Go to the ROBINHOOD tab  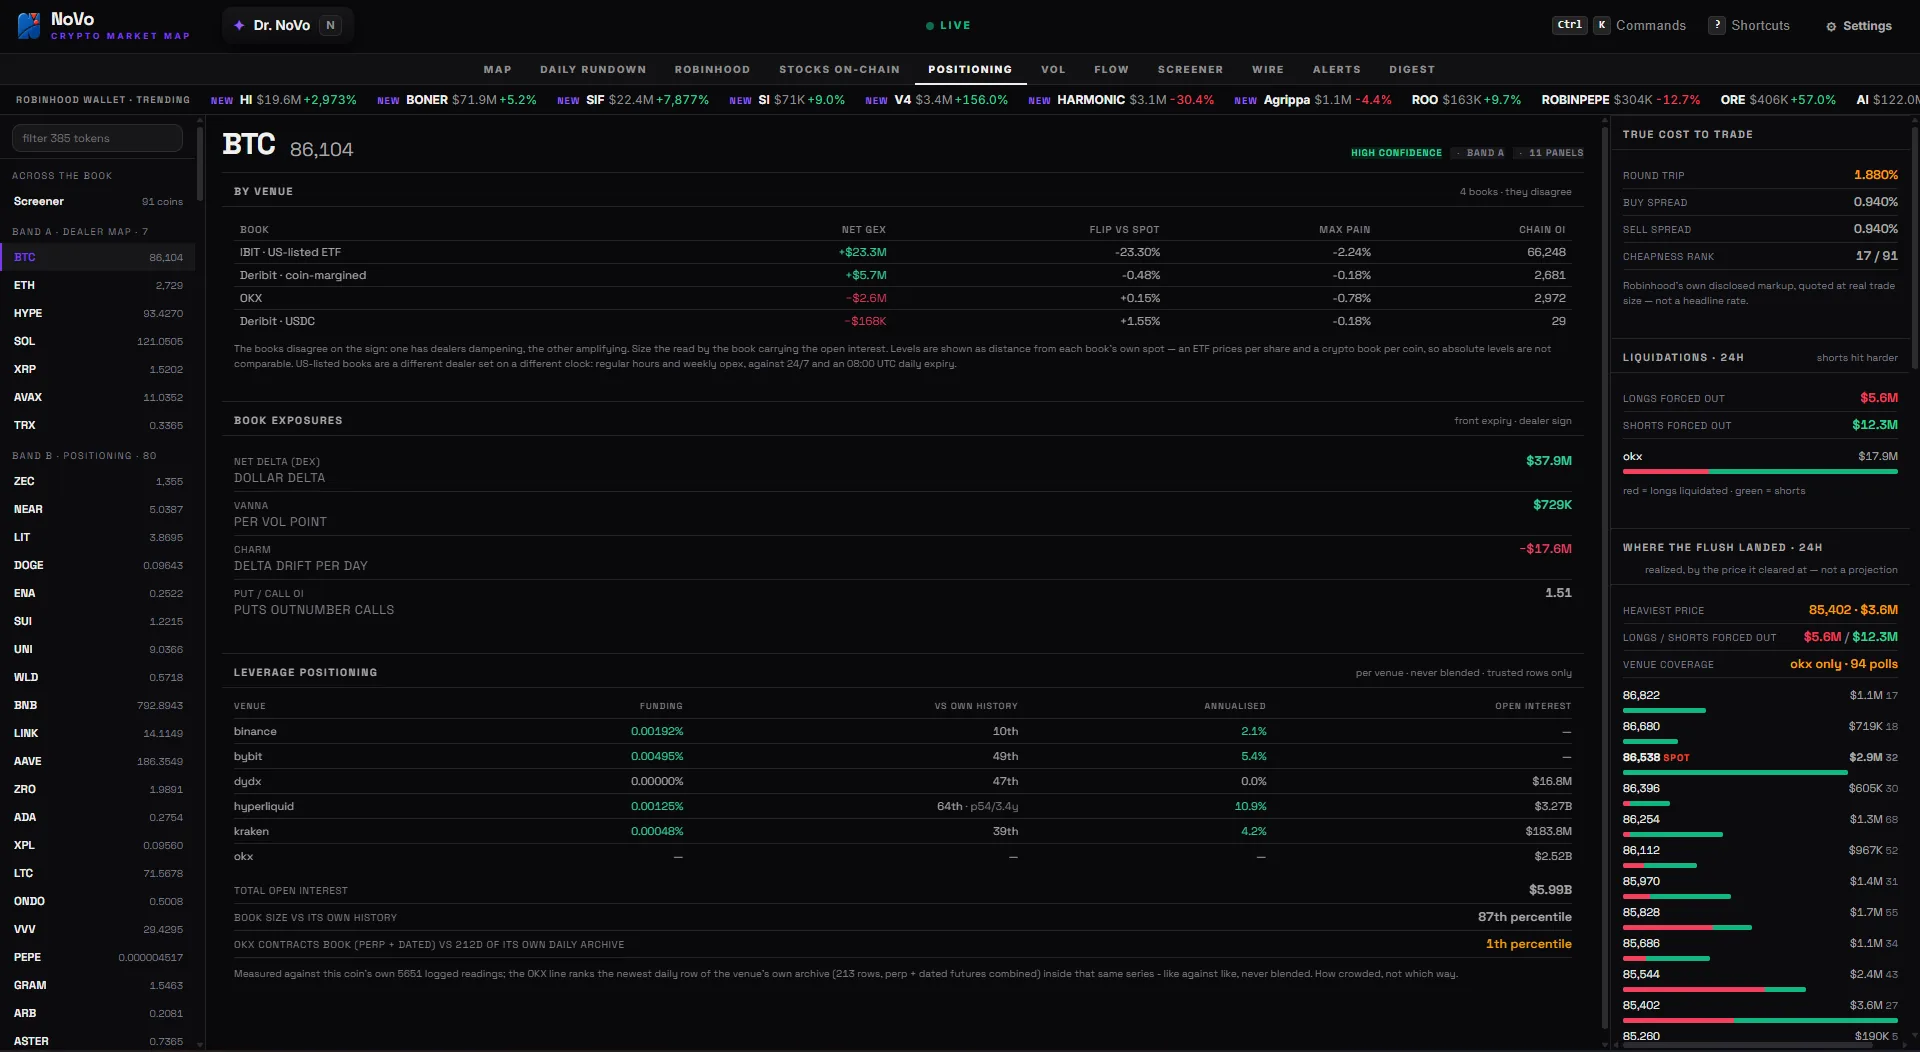(x=712, y=69)
